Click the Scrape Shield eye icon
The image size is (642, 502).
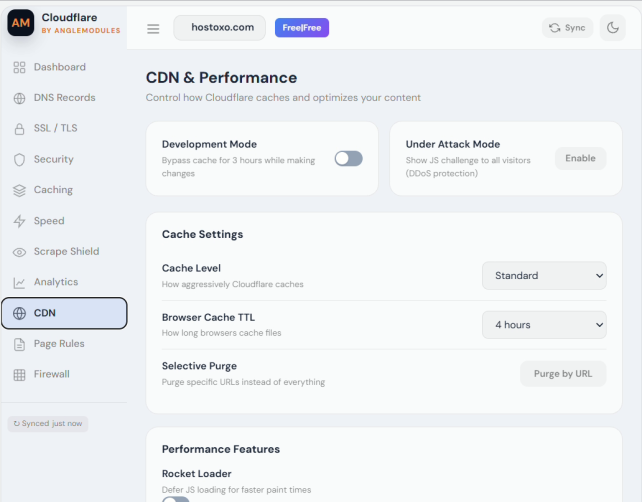click(19, 252)
